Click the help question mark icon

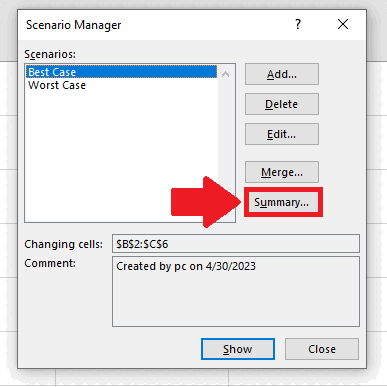[x=298, y=24]
